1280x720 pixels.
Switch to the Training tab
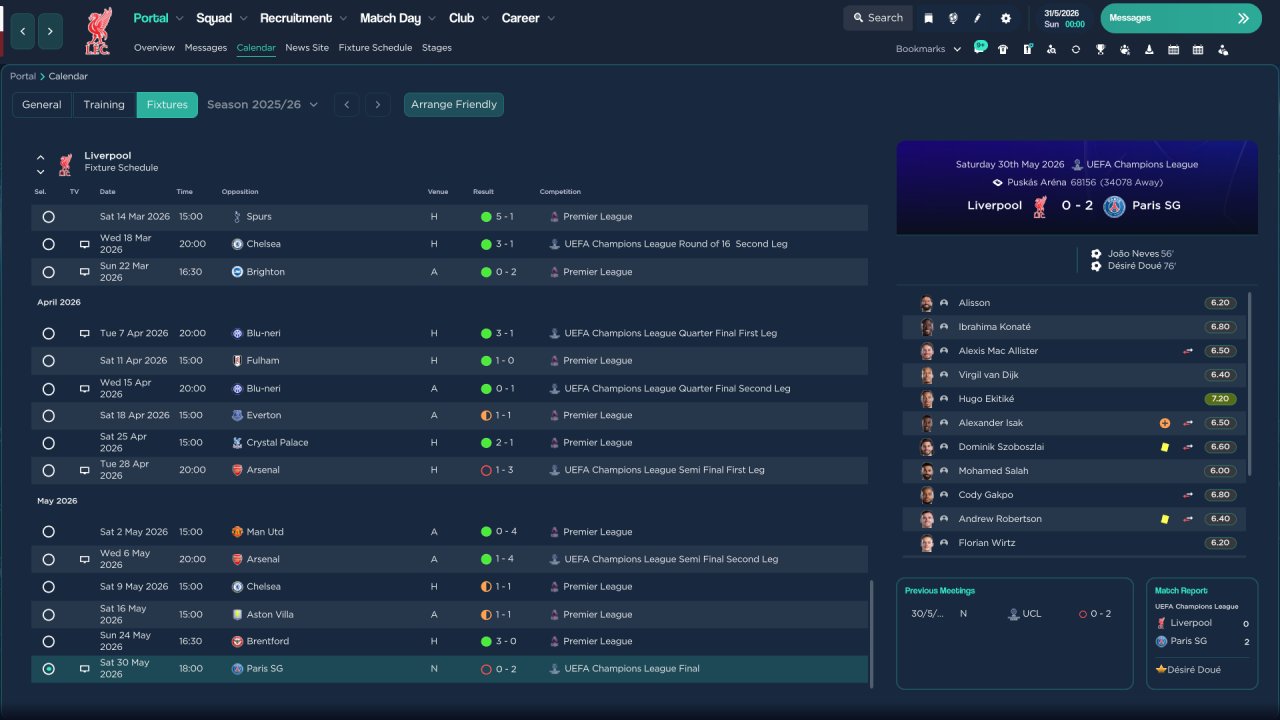[104, 104]
